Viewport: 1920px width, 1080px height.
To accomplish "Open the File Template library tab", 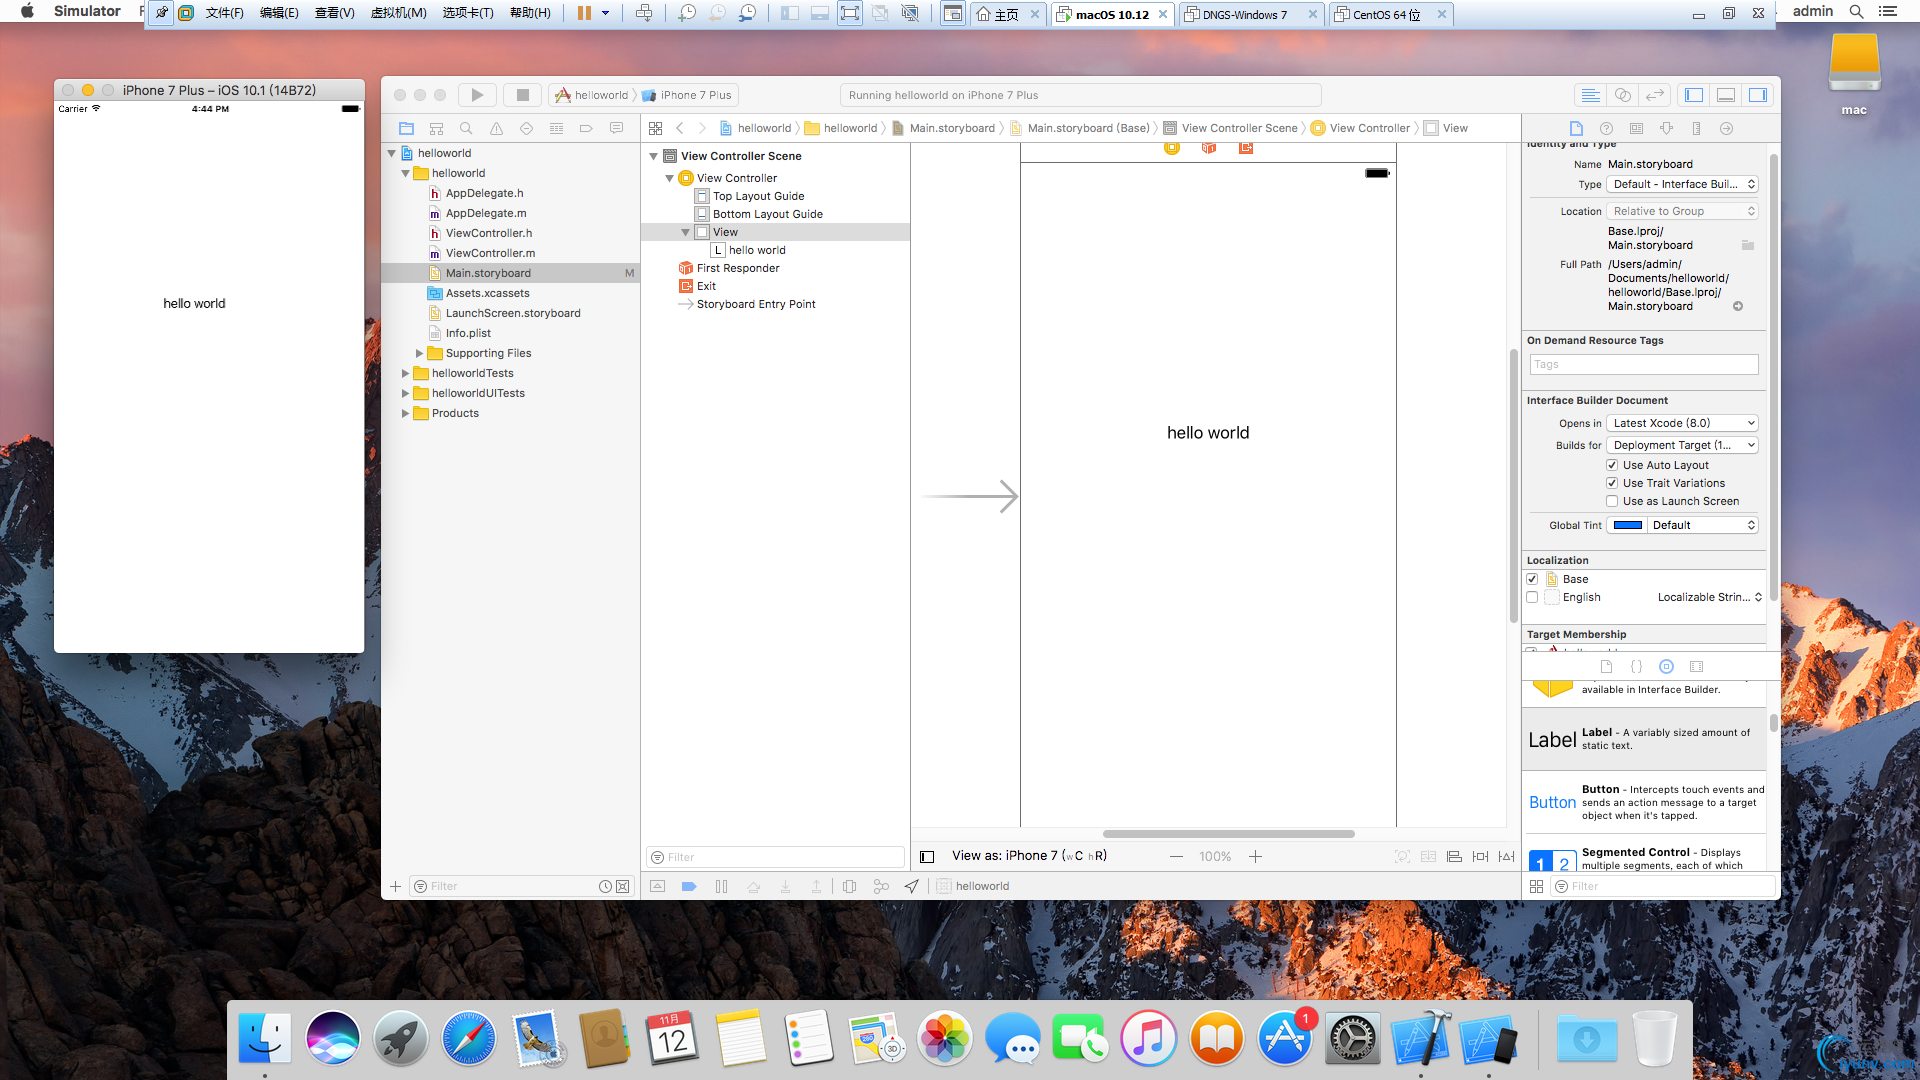I will point(1606,666).
